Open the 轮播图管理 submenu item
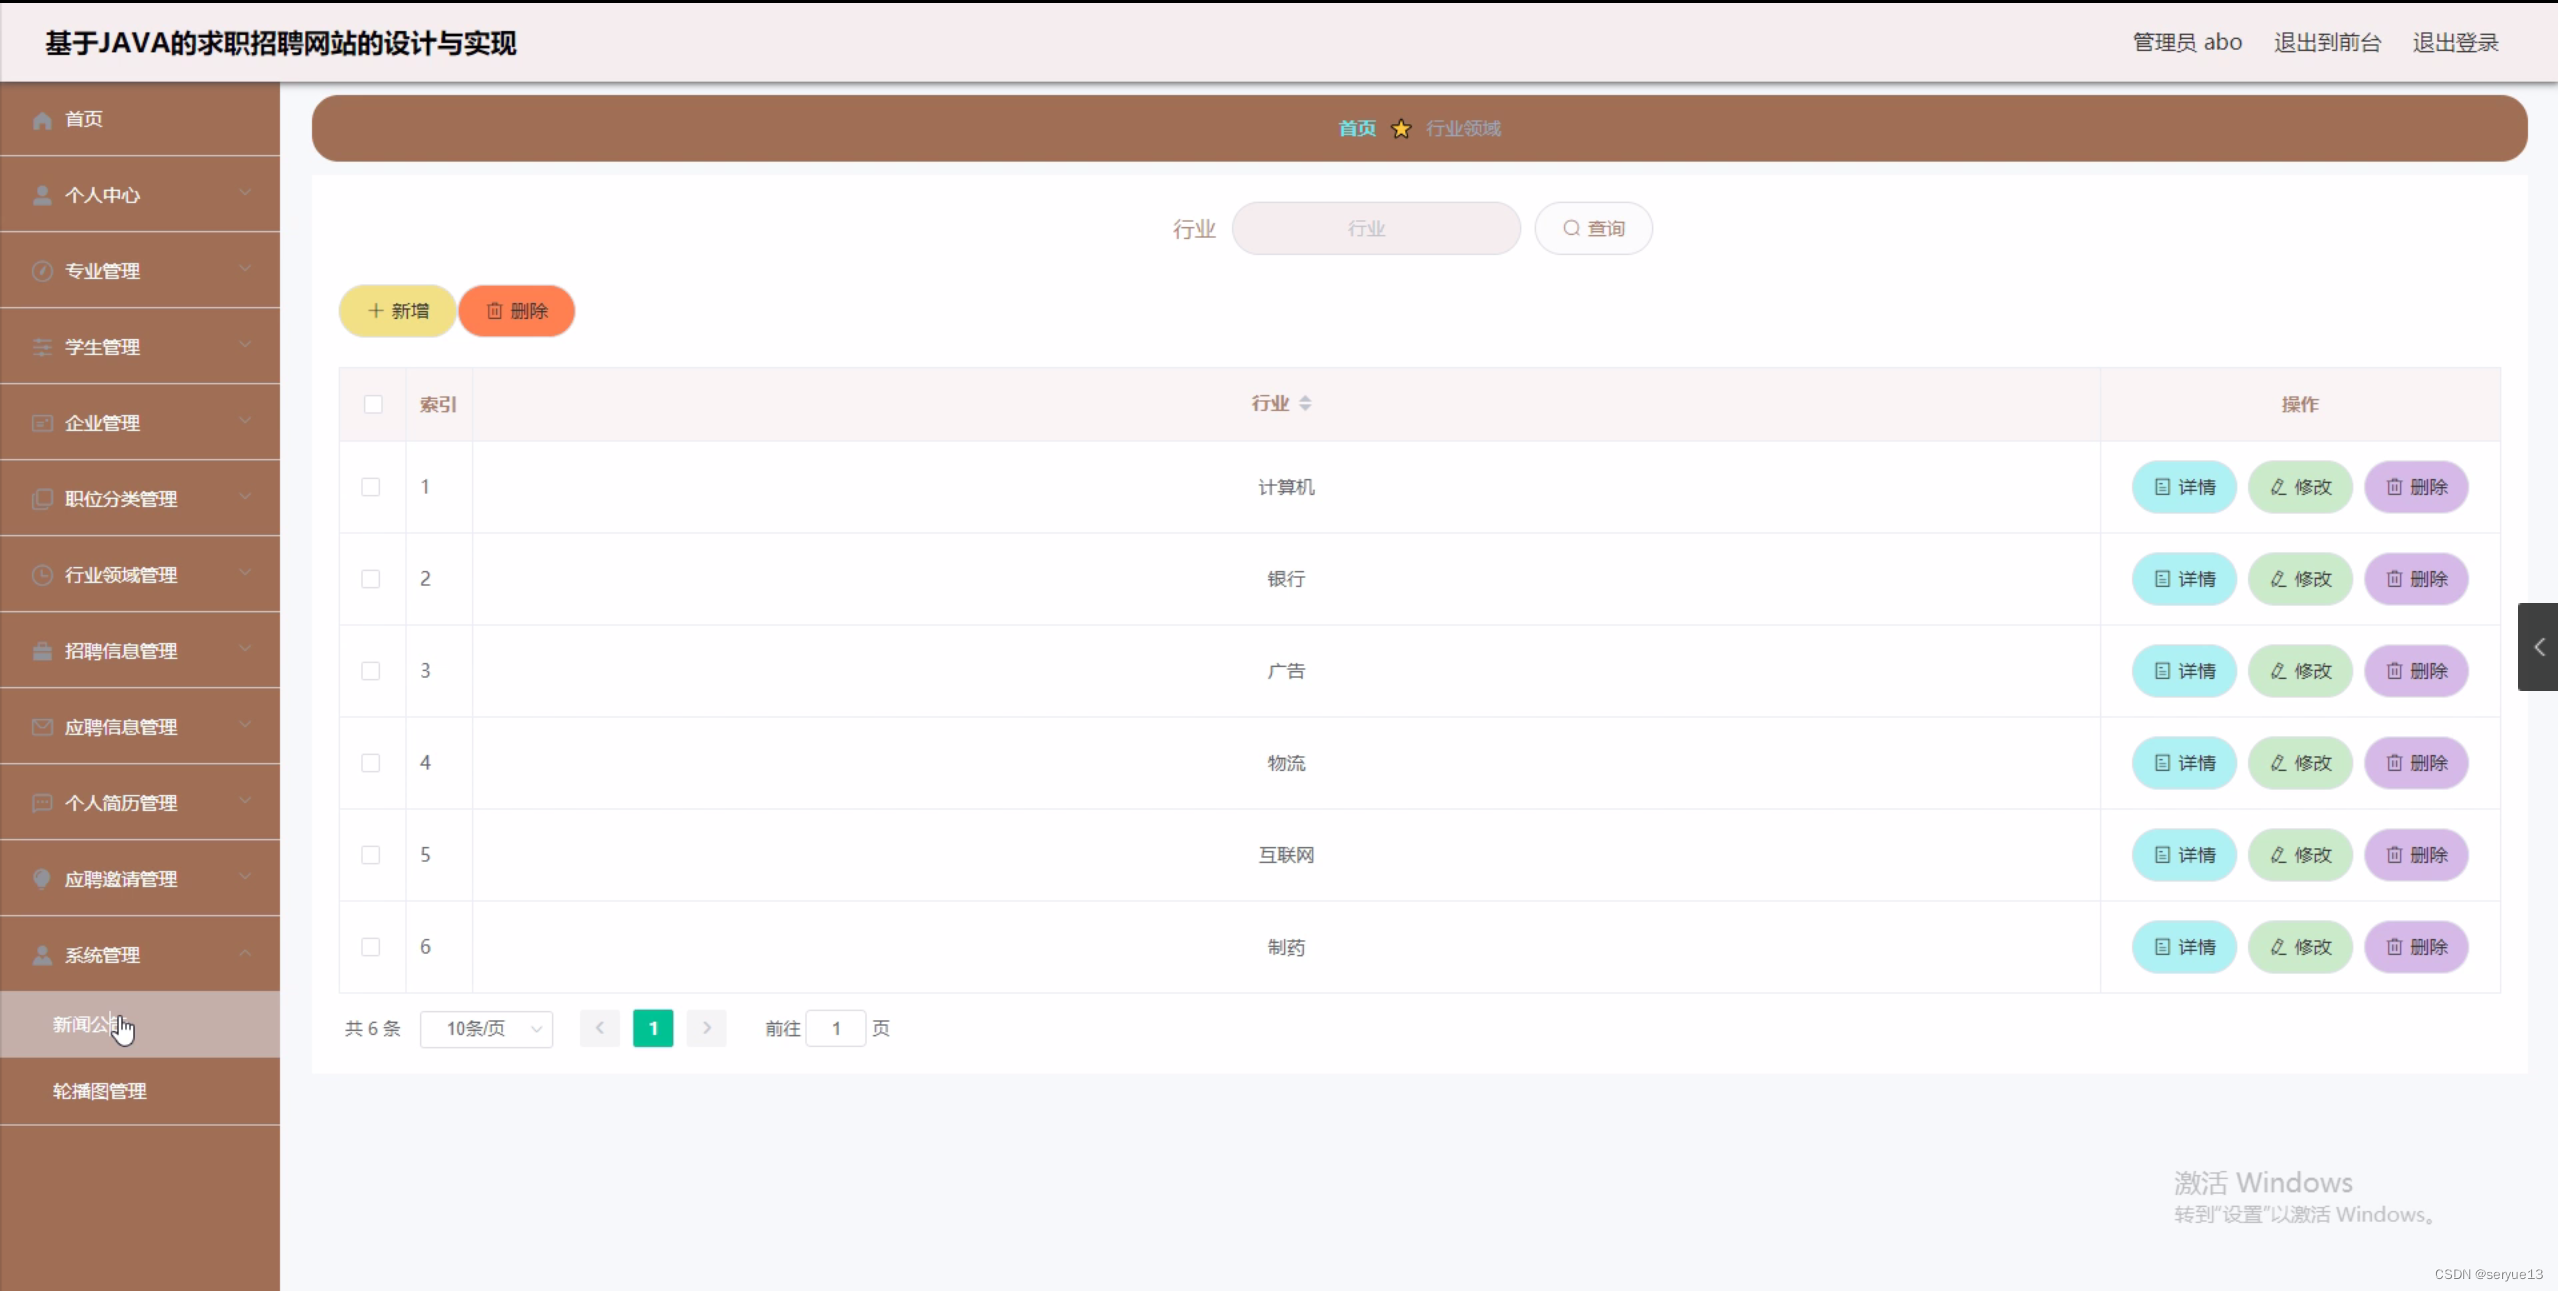The width and height of the screenshot is (2558, 1291). click(x=100, y=1091)
